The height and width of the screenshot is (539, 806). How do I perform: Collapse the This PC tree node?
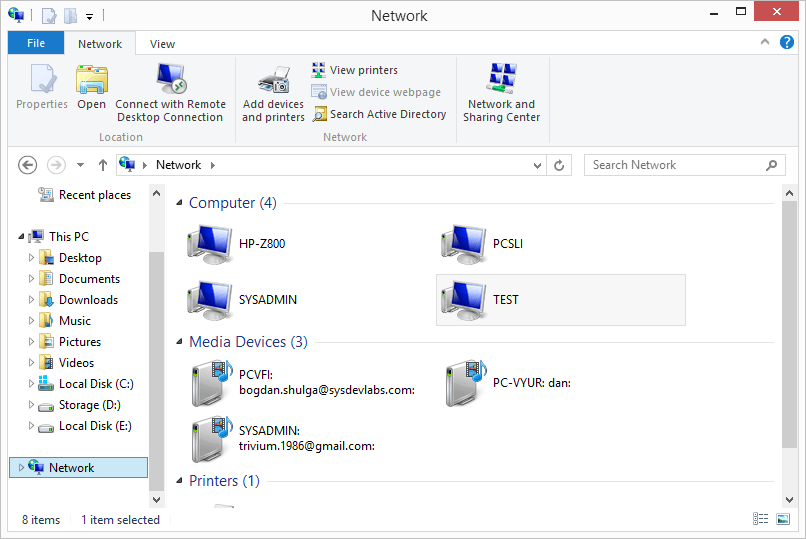point(21,237)
